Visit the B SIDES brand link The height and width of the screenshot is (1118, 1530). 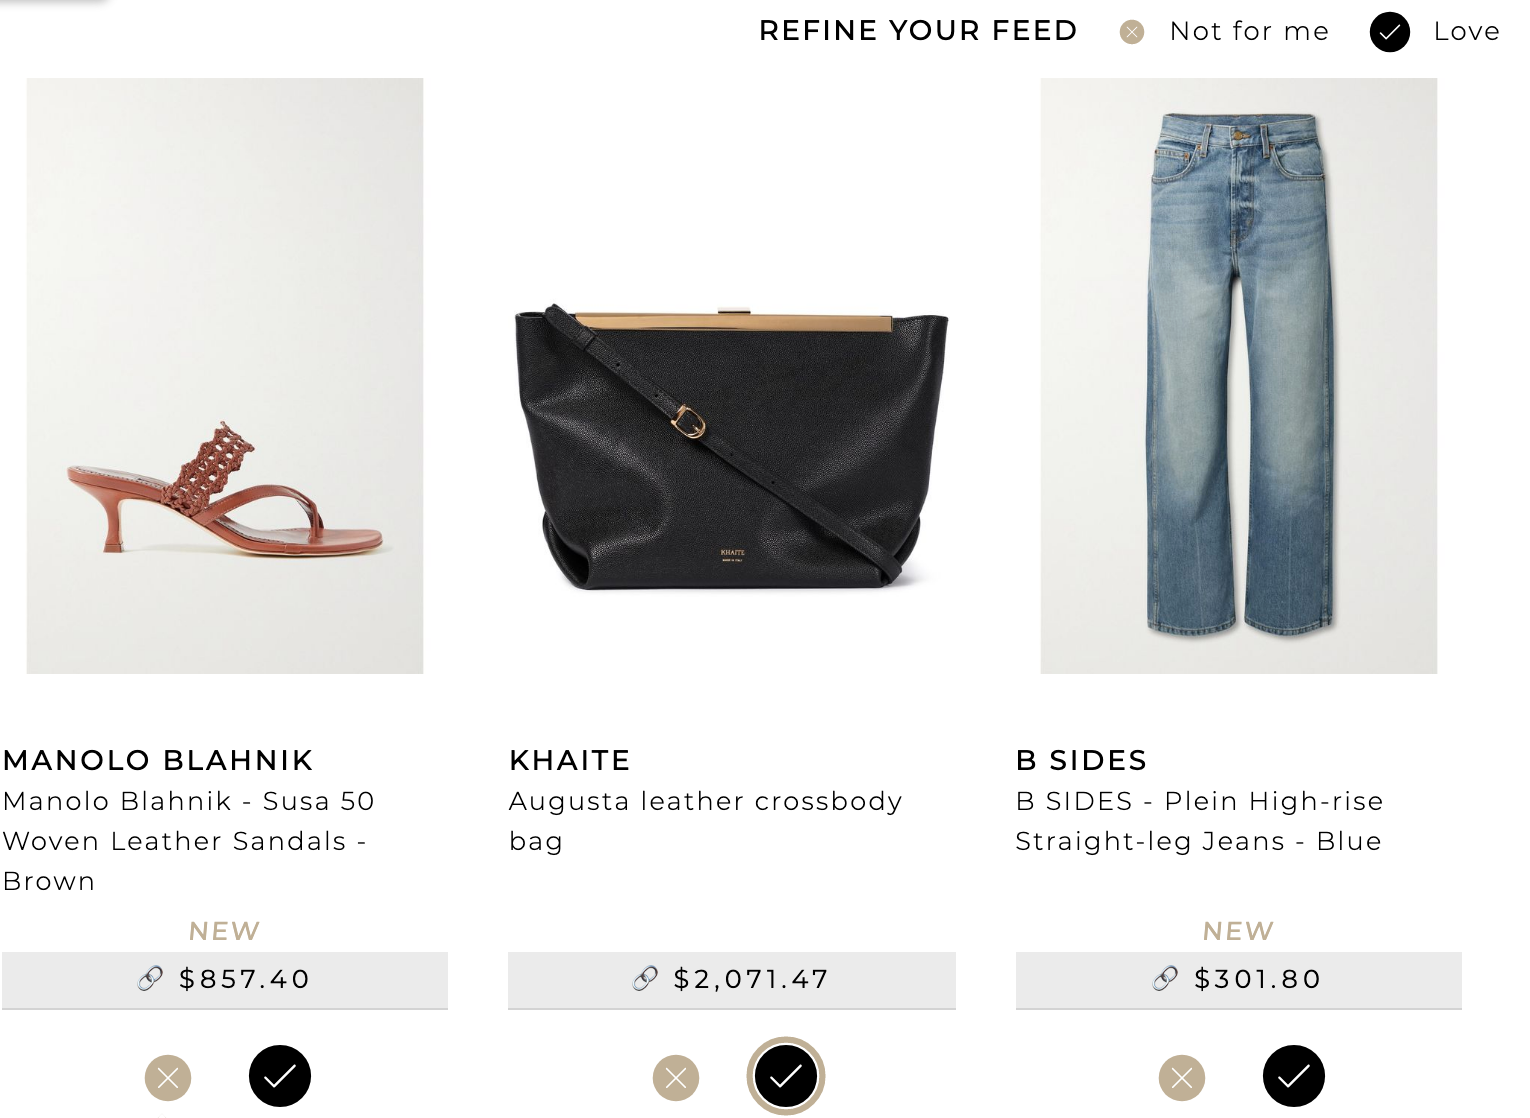(x=1081, y=760)
